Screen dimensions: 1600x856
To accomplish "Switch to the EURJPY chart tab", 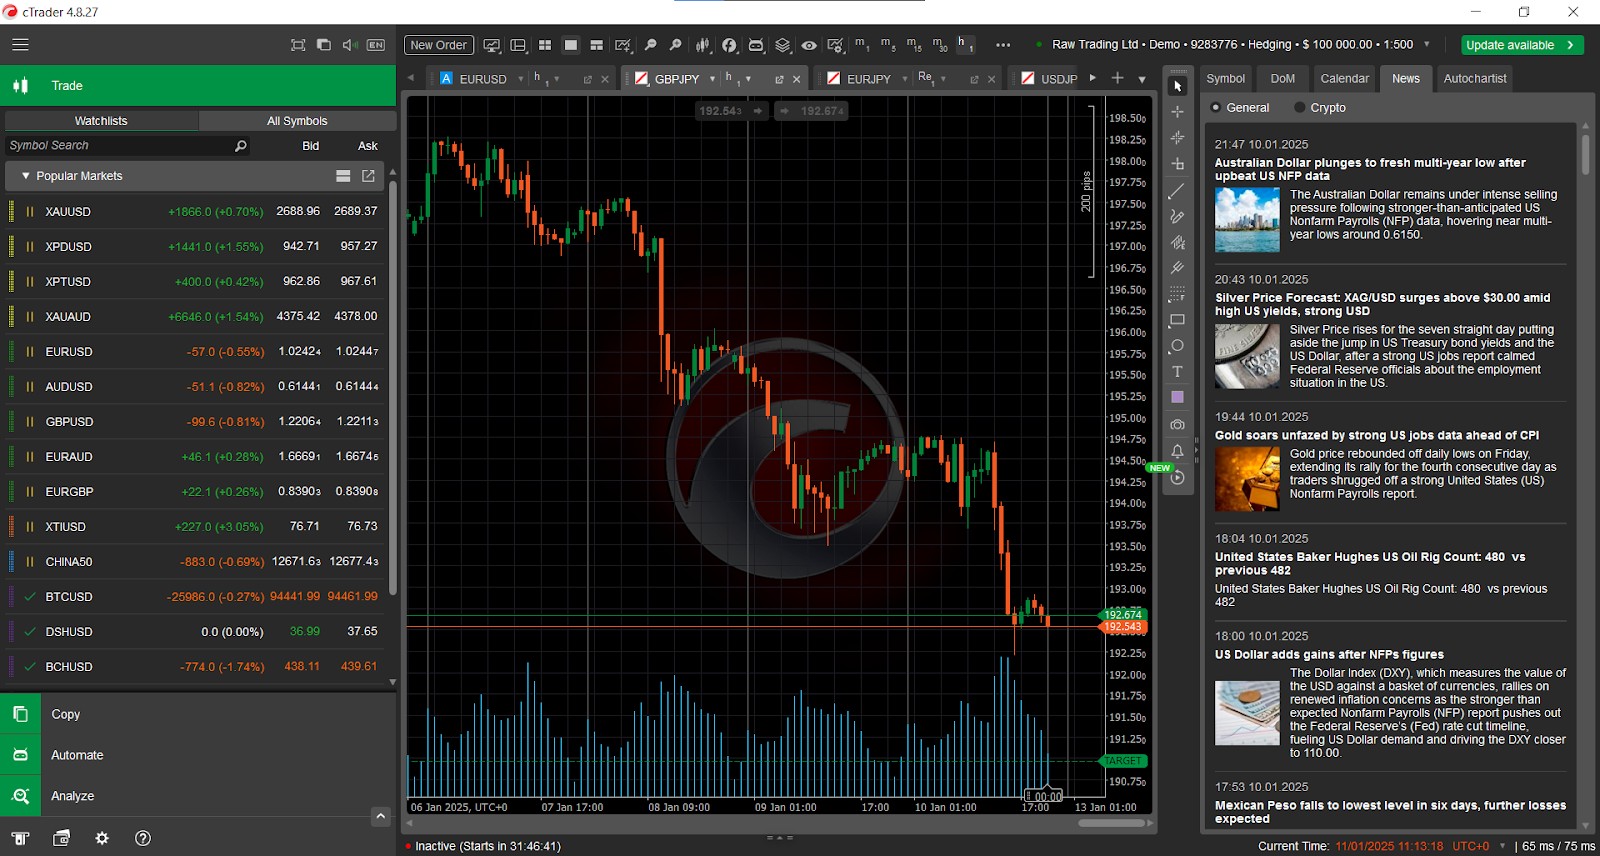I will click(868, 79).
